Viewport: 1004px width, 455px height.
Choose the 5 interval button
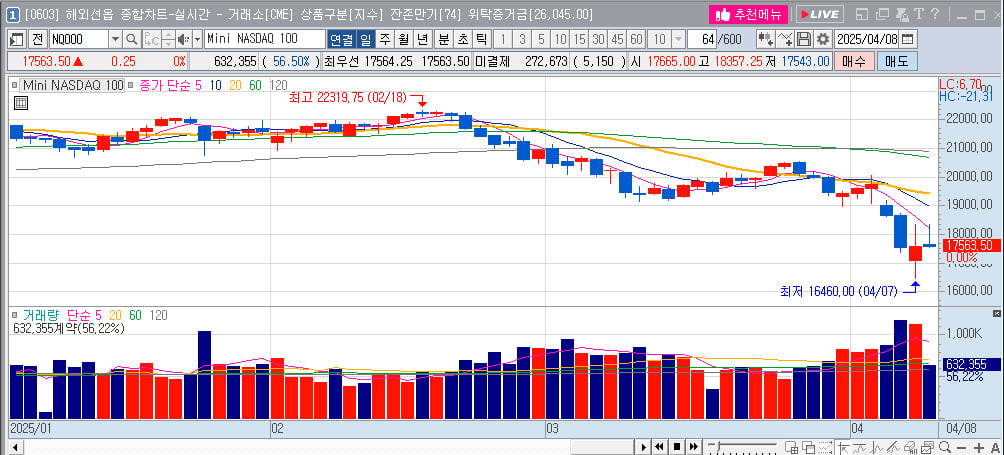(541, 39)
